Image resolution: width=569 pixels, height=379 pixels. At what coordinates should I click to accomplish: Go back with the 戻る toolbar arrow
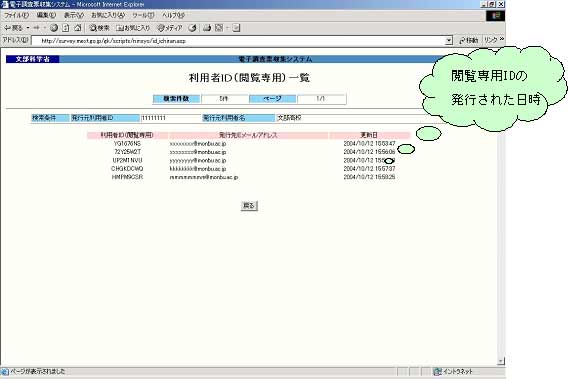pyautogui.click(x=13, y=28)
